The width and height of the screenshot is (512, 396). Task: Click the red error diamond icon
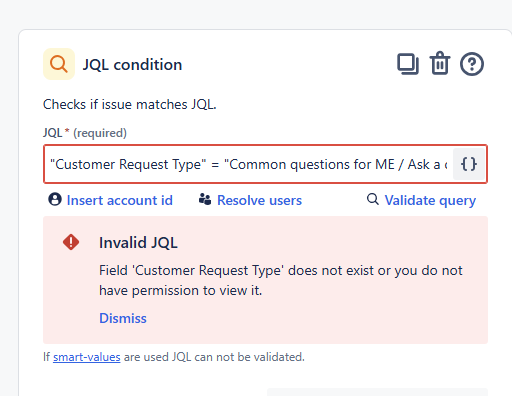tap(71, 242)
